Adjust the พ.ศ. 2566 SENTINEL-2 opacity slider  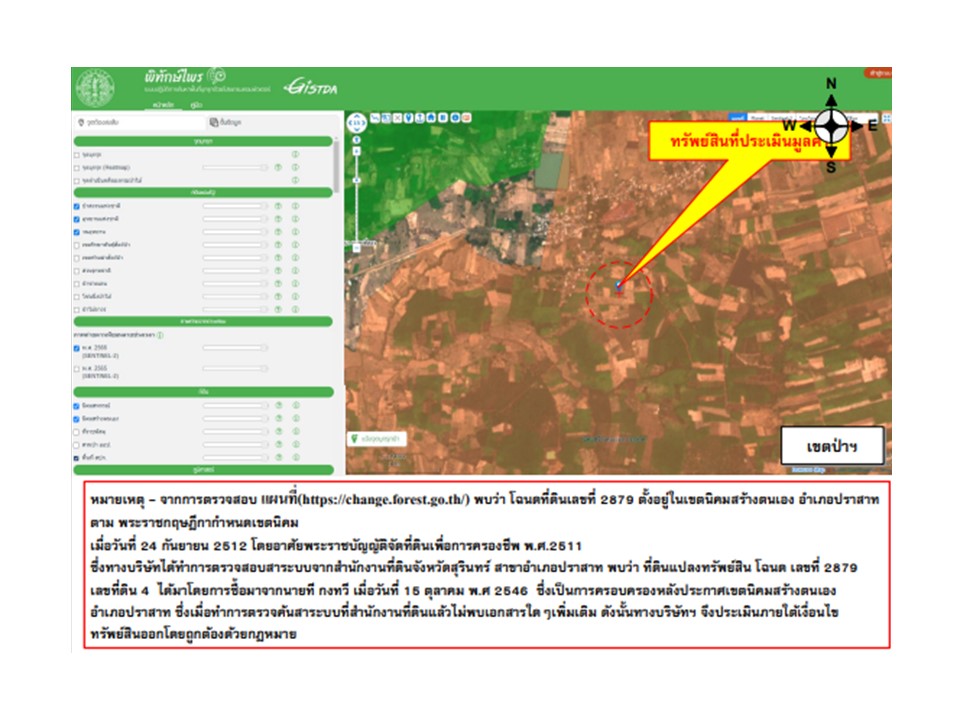[x=234, y=348]
